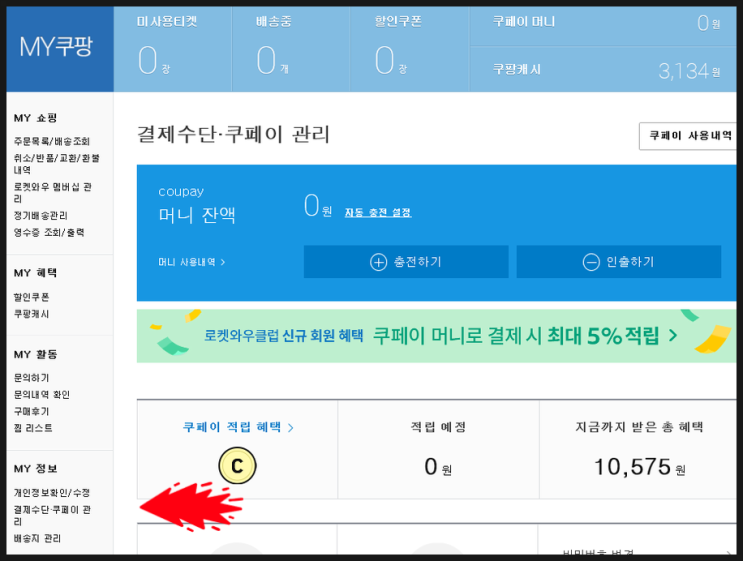Open 결제수단·쿠페이 관리 sidebar item
Image resolution: width=743 pixels, height=561 pixels.
tap(52, 515)
